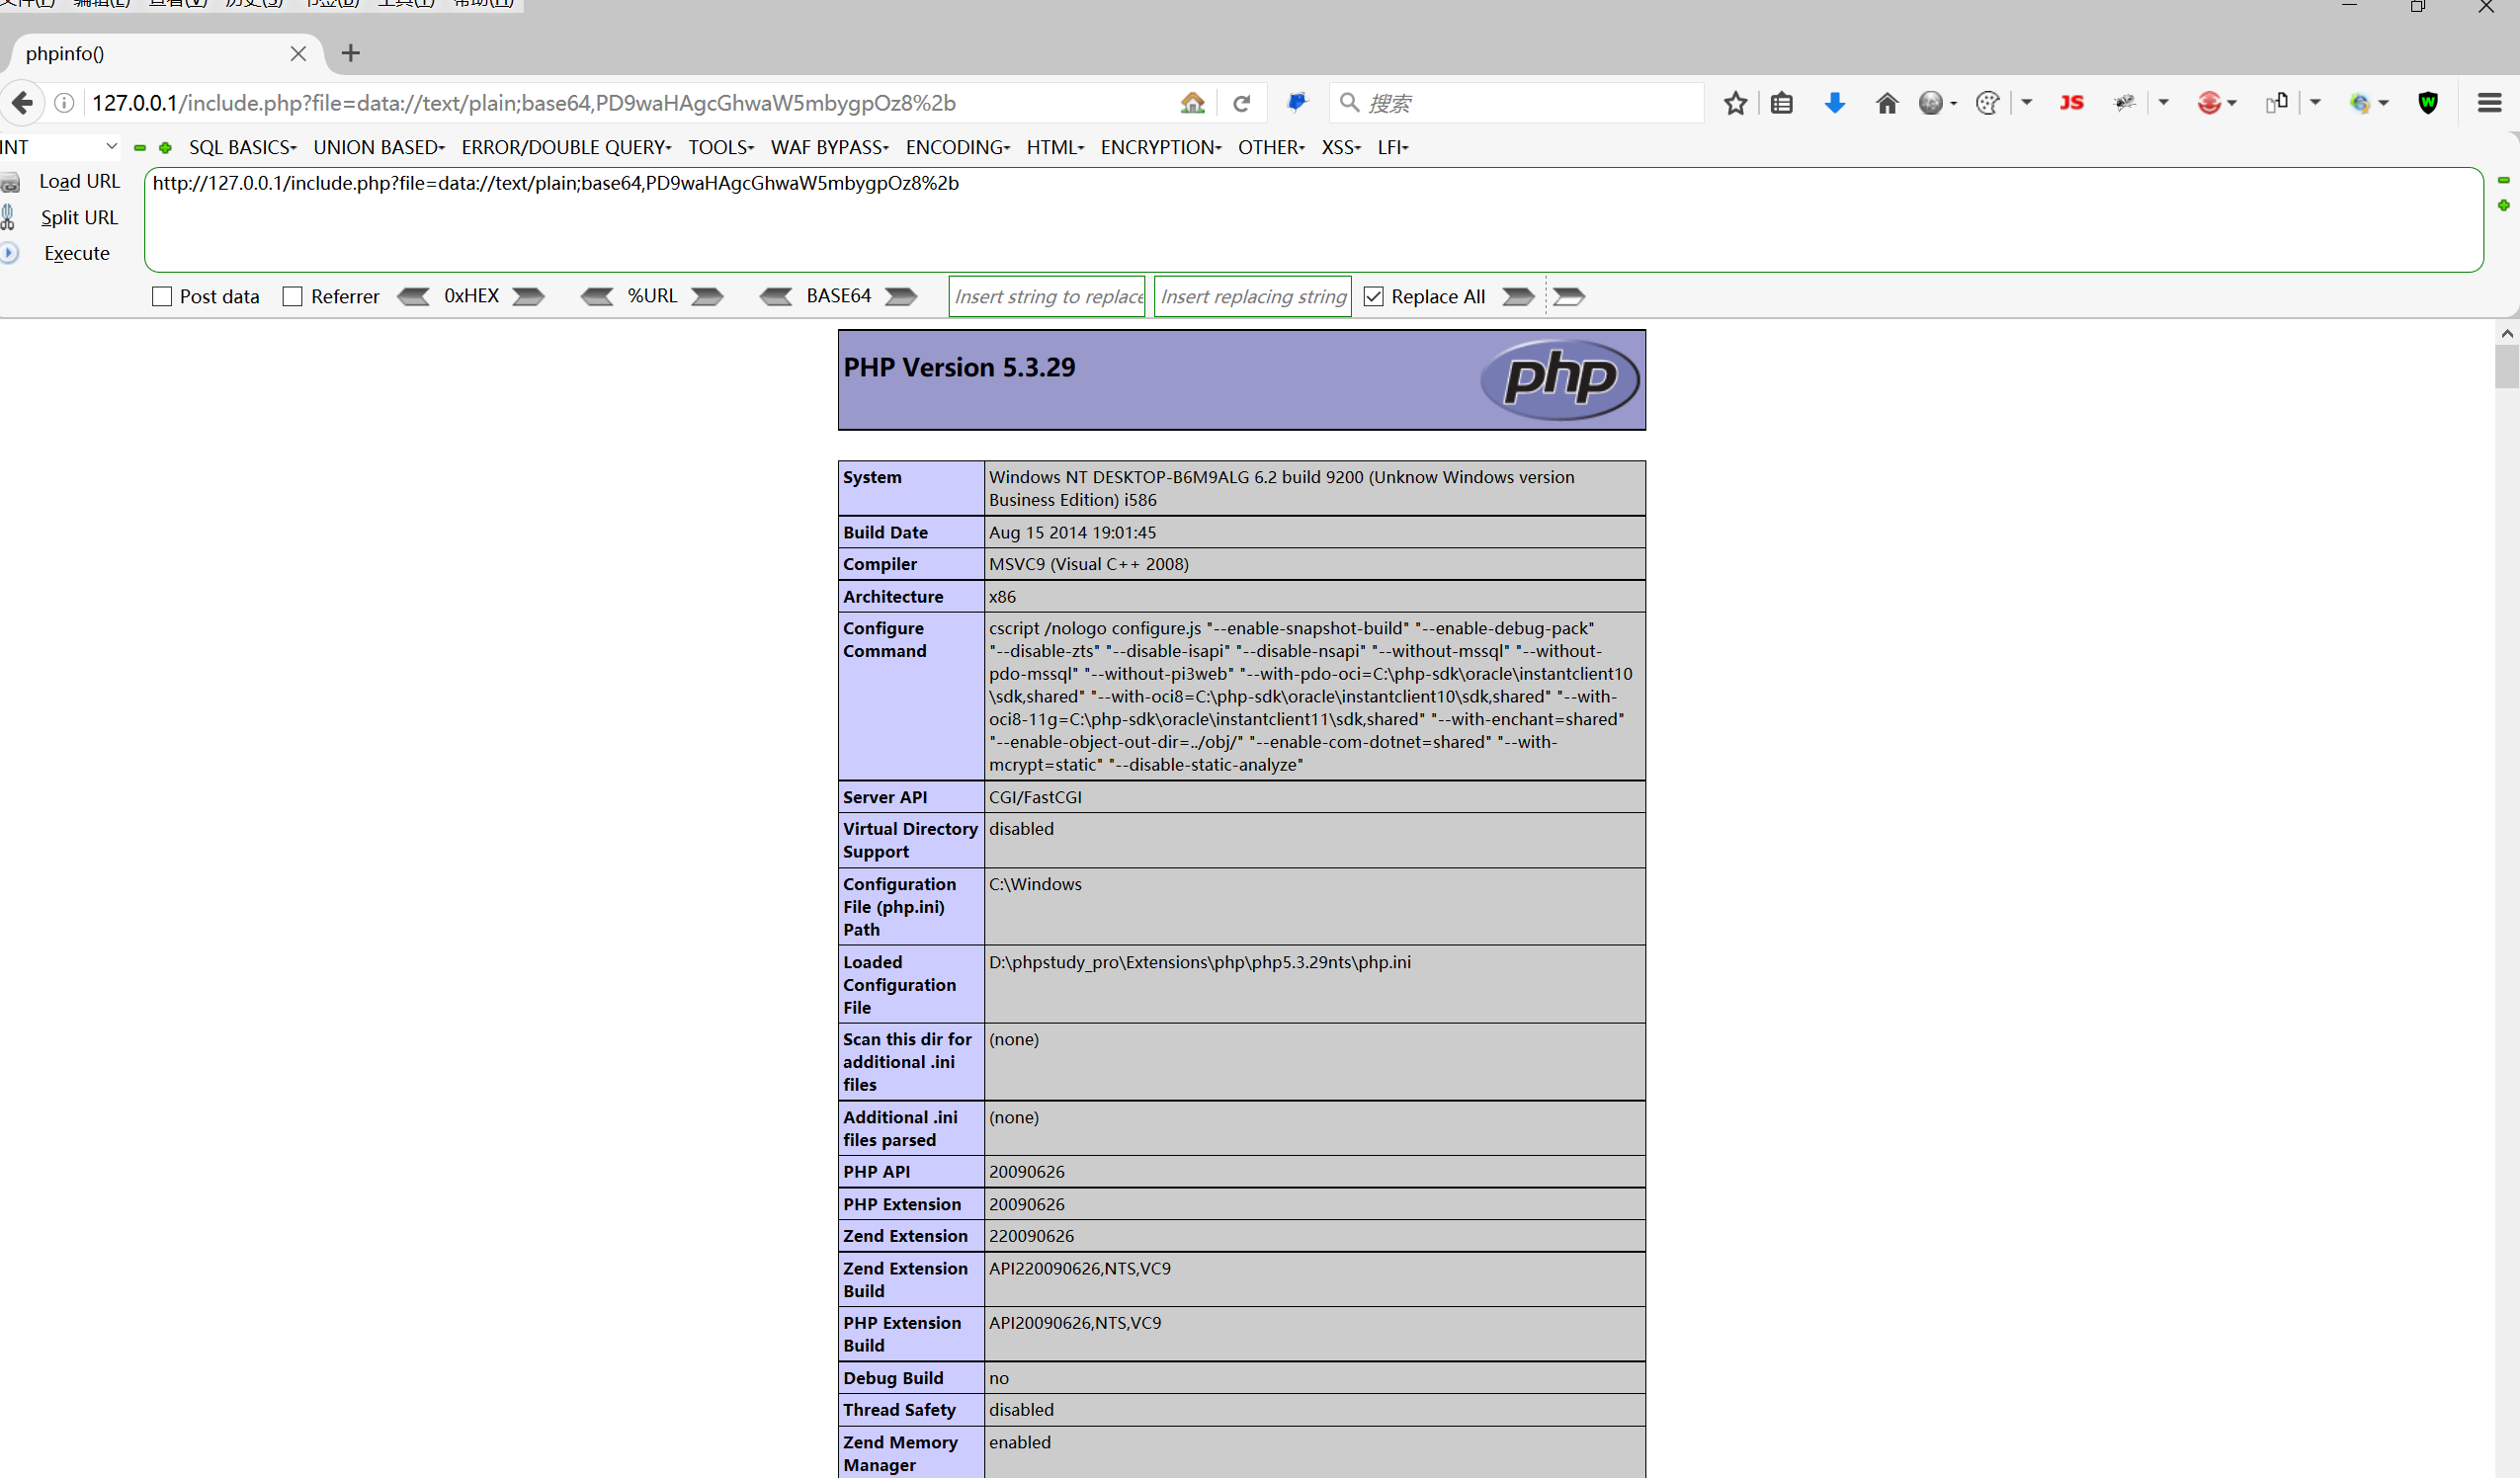Screen dimensions: 2520x1478
Task: Enable the Referrer checkbox
Action: pyautogui.click(x=292, y=296)
